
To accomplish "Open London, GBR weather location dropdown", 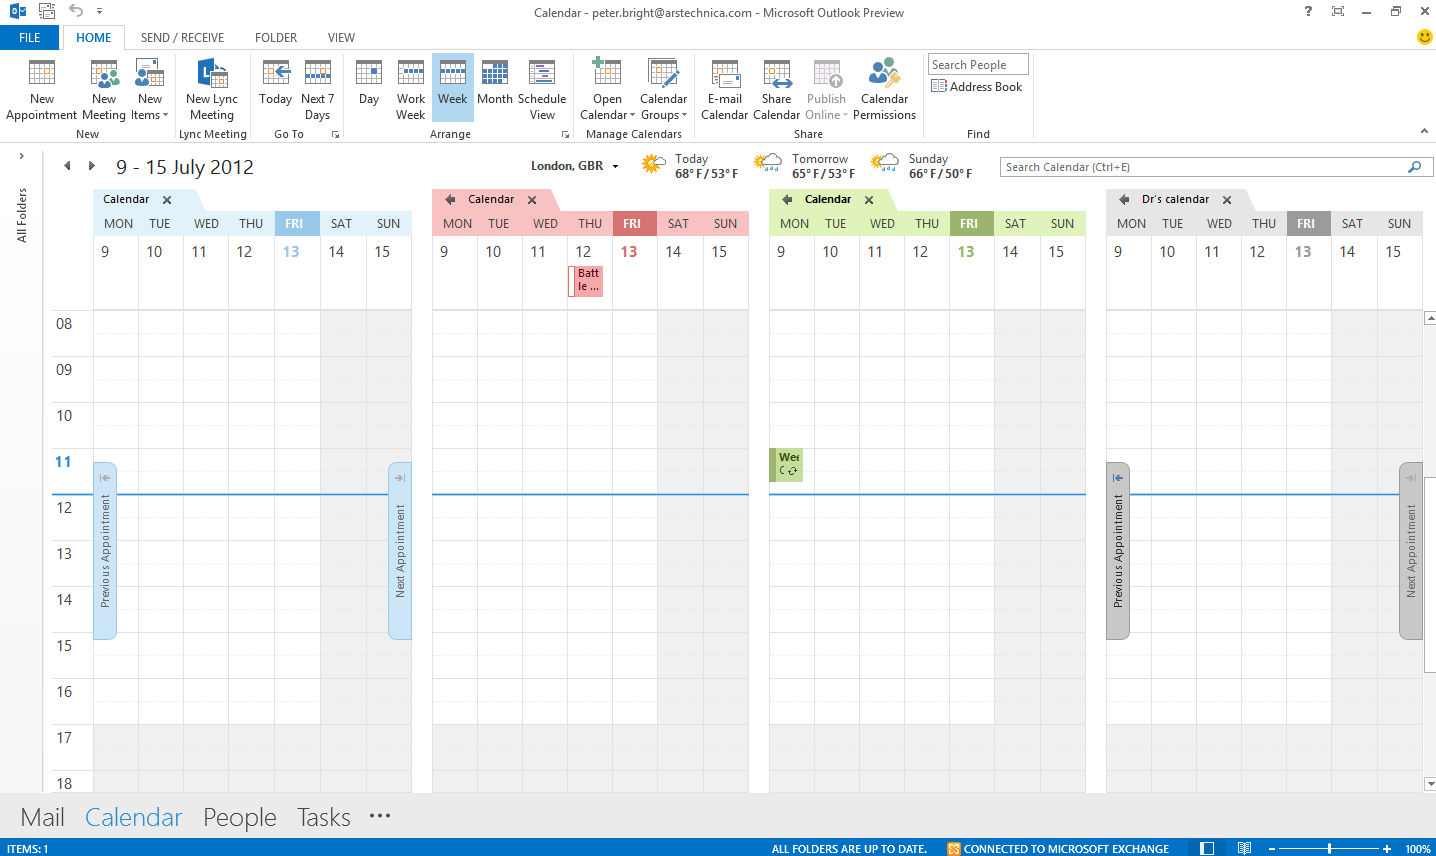I will [x=615, y=167].
